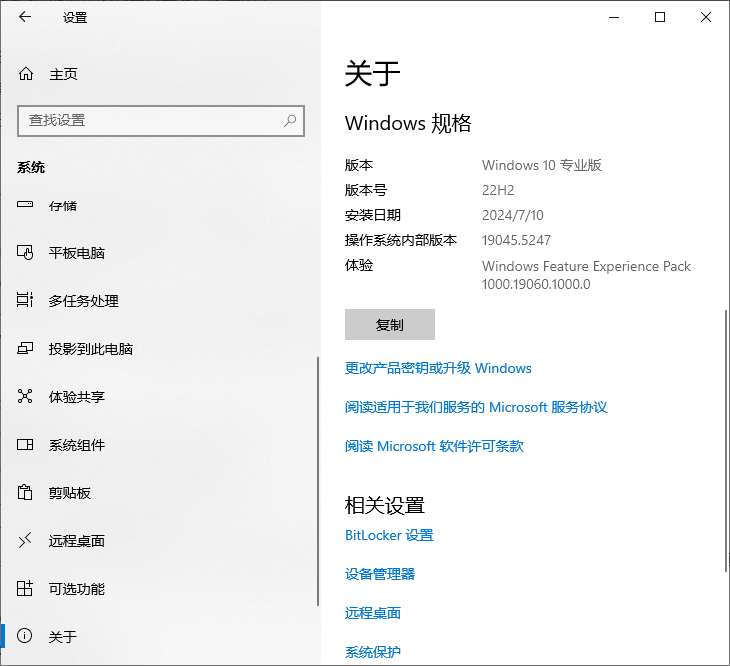Click the 操作系统内部版本 label
The height and width of the screenshot is (666, 730).
point(400,240)
